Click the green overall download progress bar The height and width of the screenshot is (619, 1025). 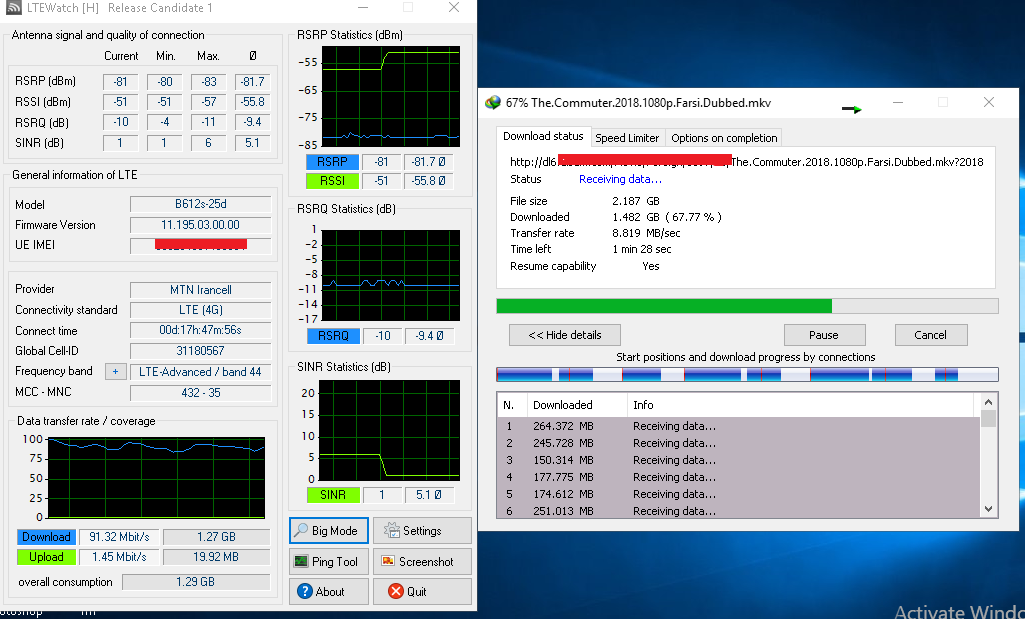click(x=747, y=306)
